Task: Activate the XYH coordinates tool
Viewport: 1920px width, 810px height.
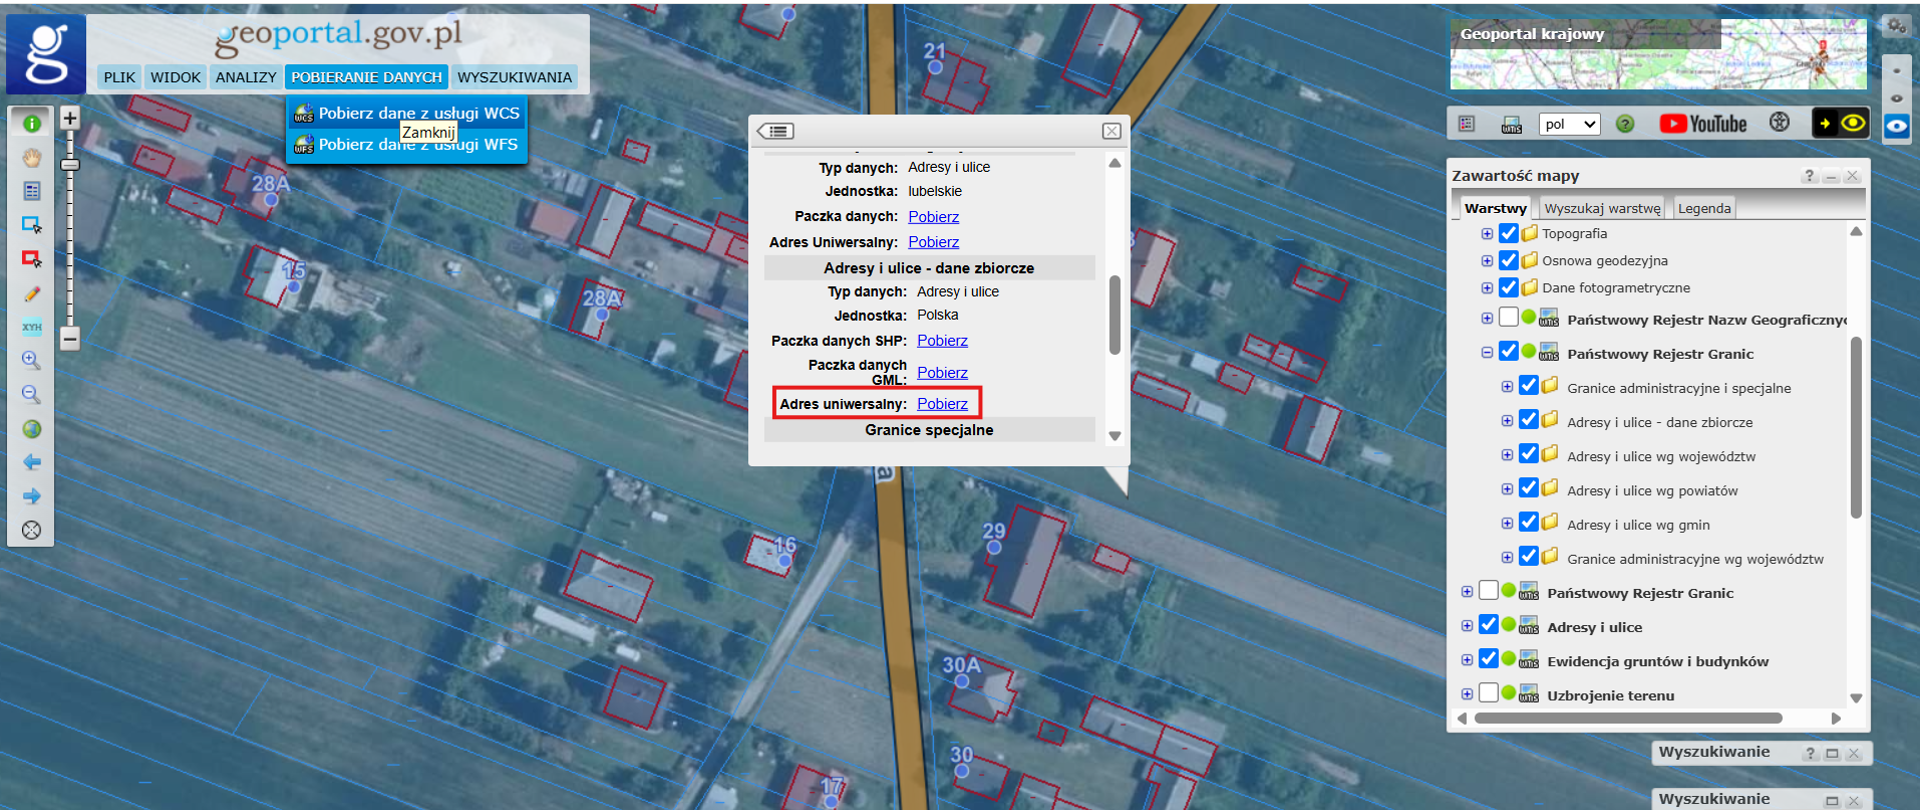Action: pyautogui.click(x=31, y=327)
